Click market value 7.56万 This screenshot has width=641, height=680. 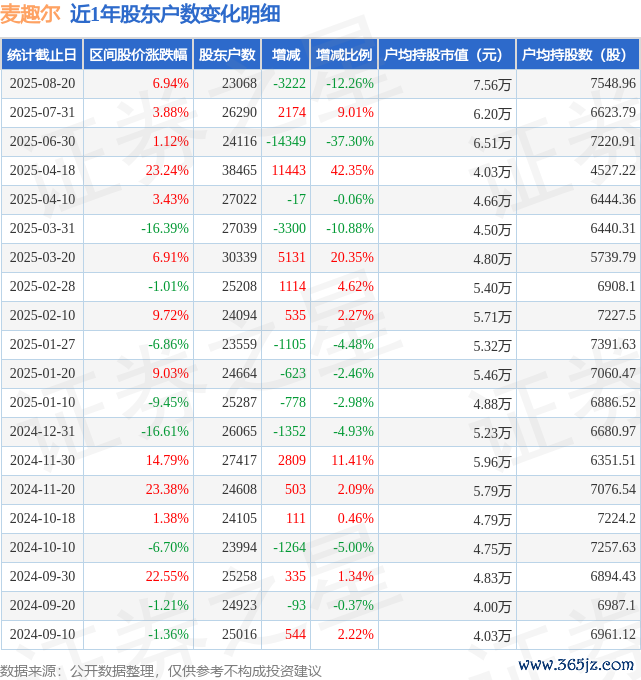pyautogui.click(x=492, y=85)
